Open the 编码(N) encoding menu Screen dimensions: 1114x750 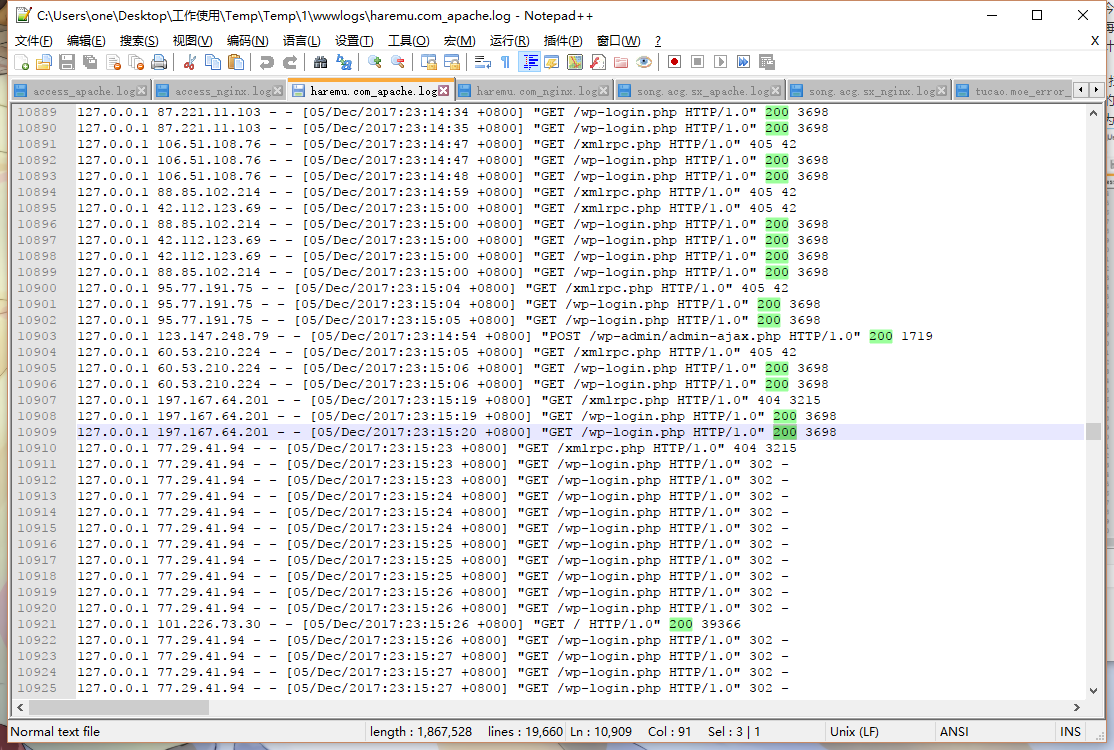click(x=247, y=41)
